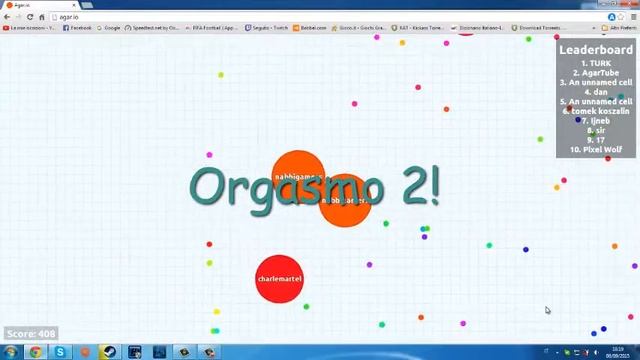Image resolution: width=640 pixels, height=360 pixels.
Task: Click leaderboard entry 10. Pixel Wolf
Action: pyautogui.click(x=596, y=149)
